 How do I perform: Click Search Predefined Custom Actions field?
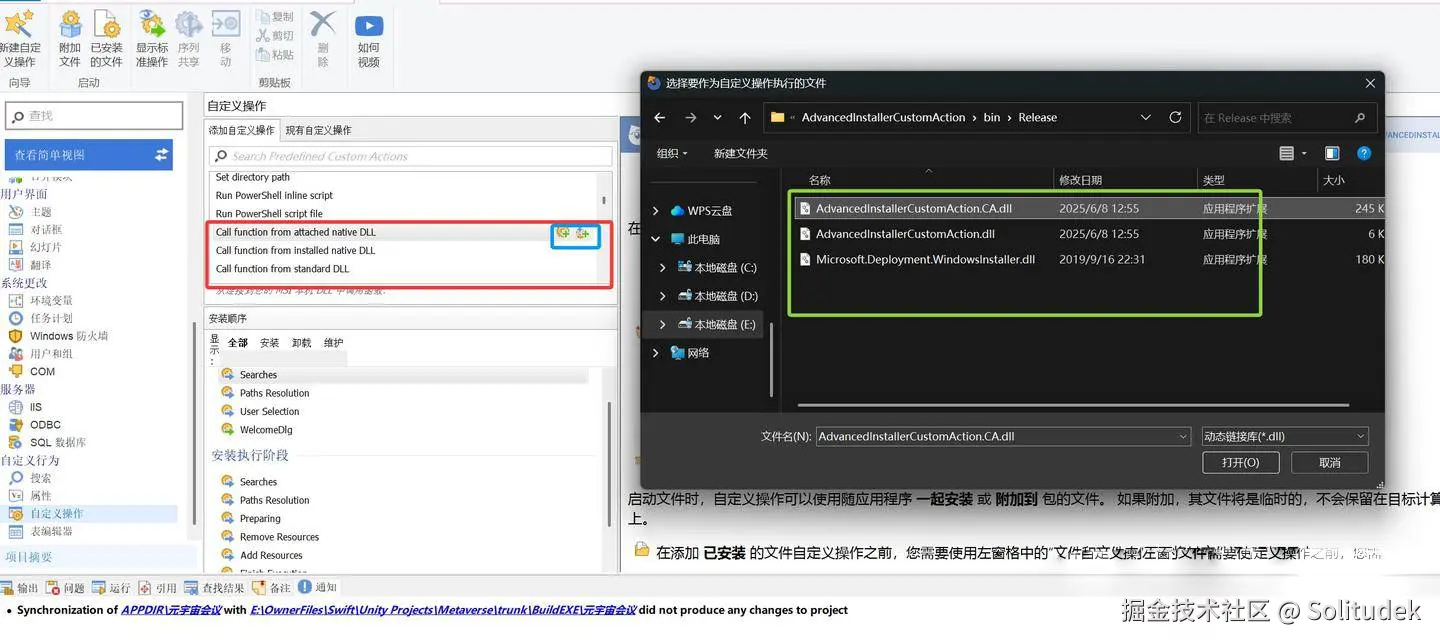410,156
